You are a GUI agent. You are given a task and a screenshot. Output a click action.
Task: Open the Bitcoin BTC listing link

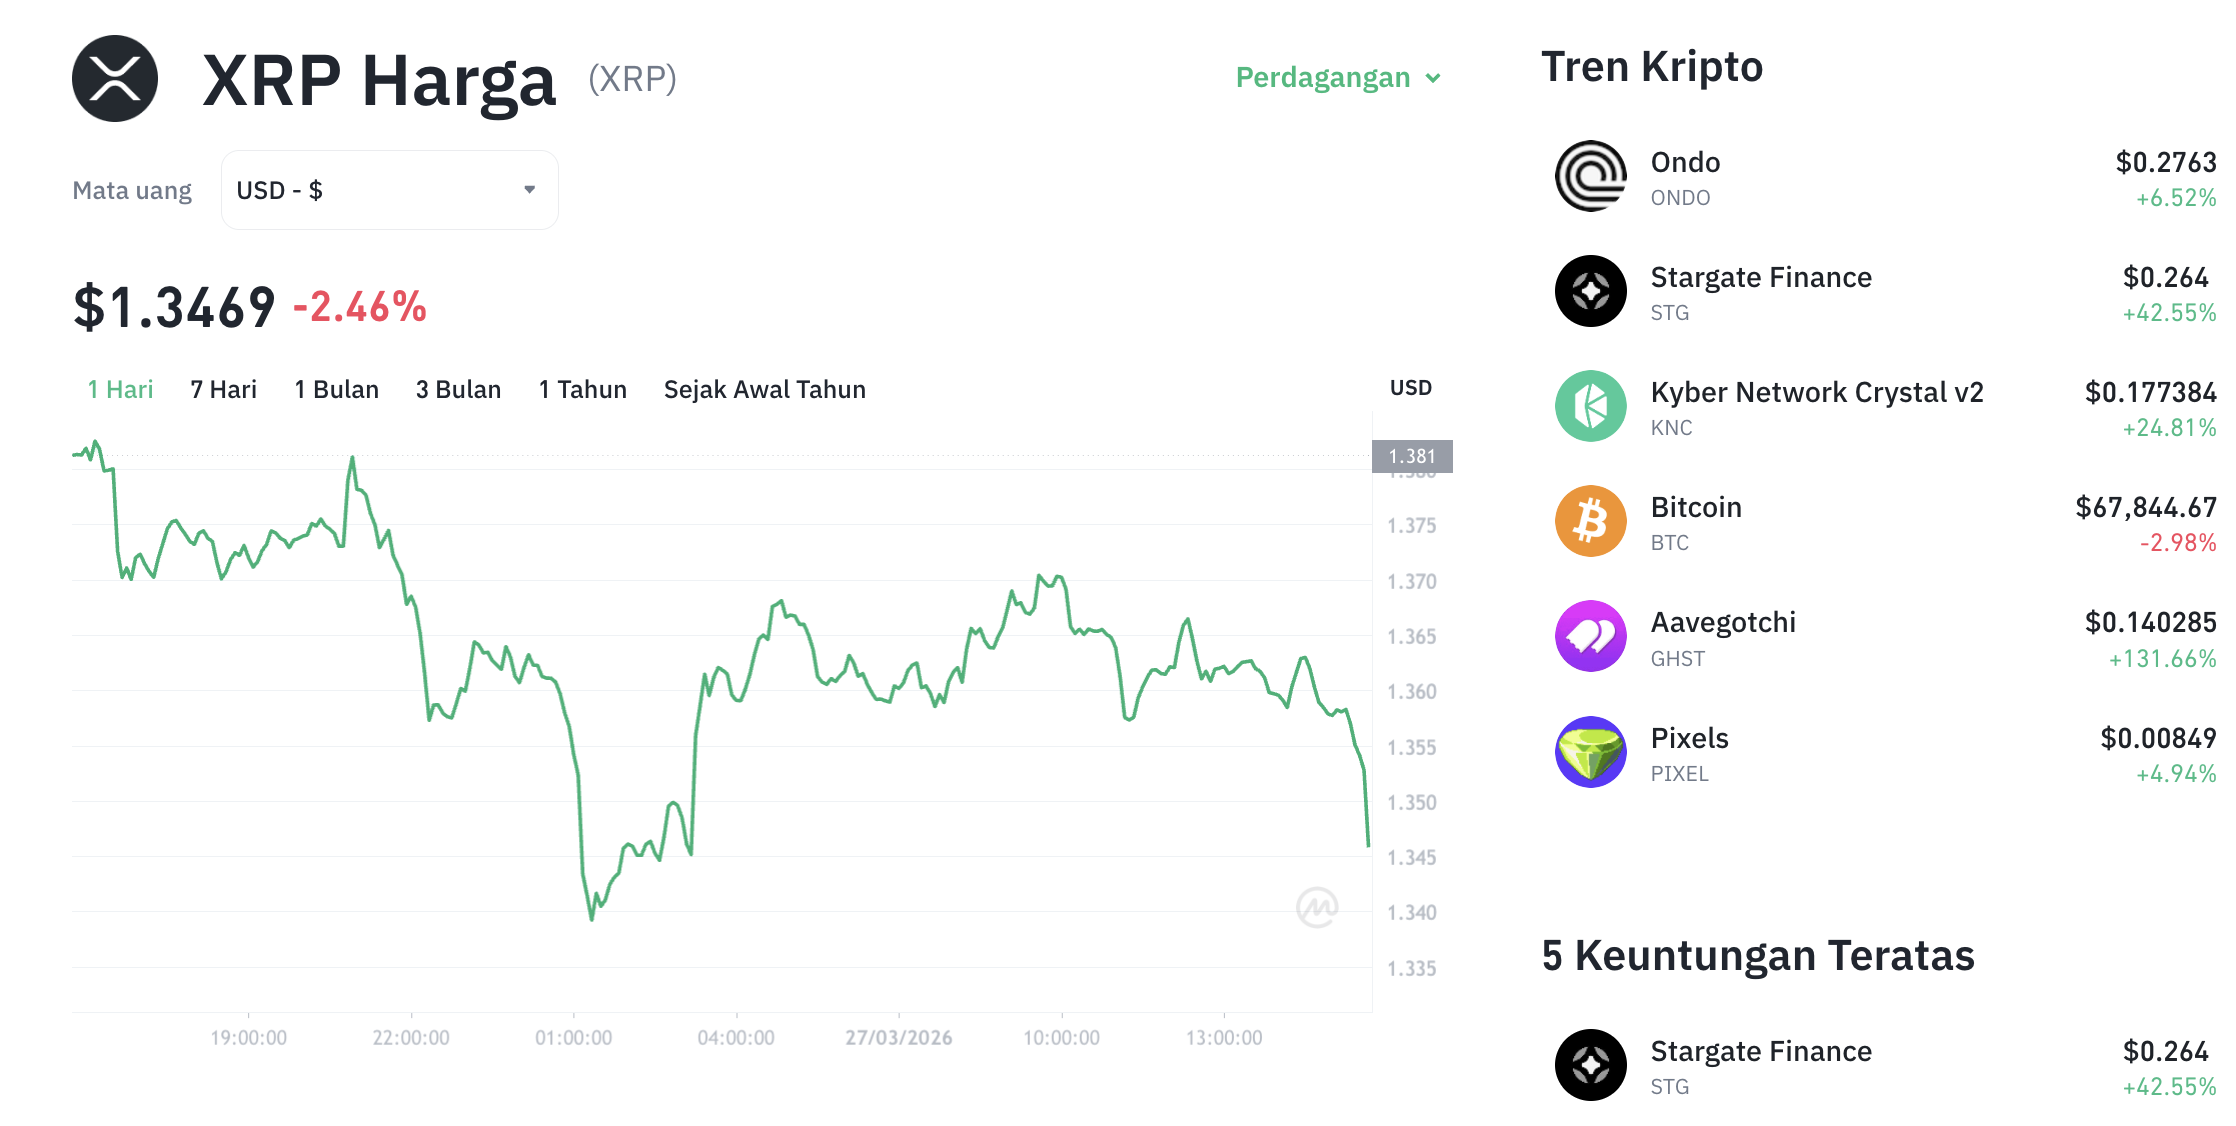[x=1696, y=507]
